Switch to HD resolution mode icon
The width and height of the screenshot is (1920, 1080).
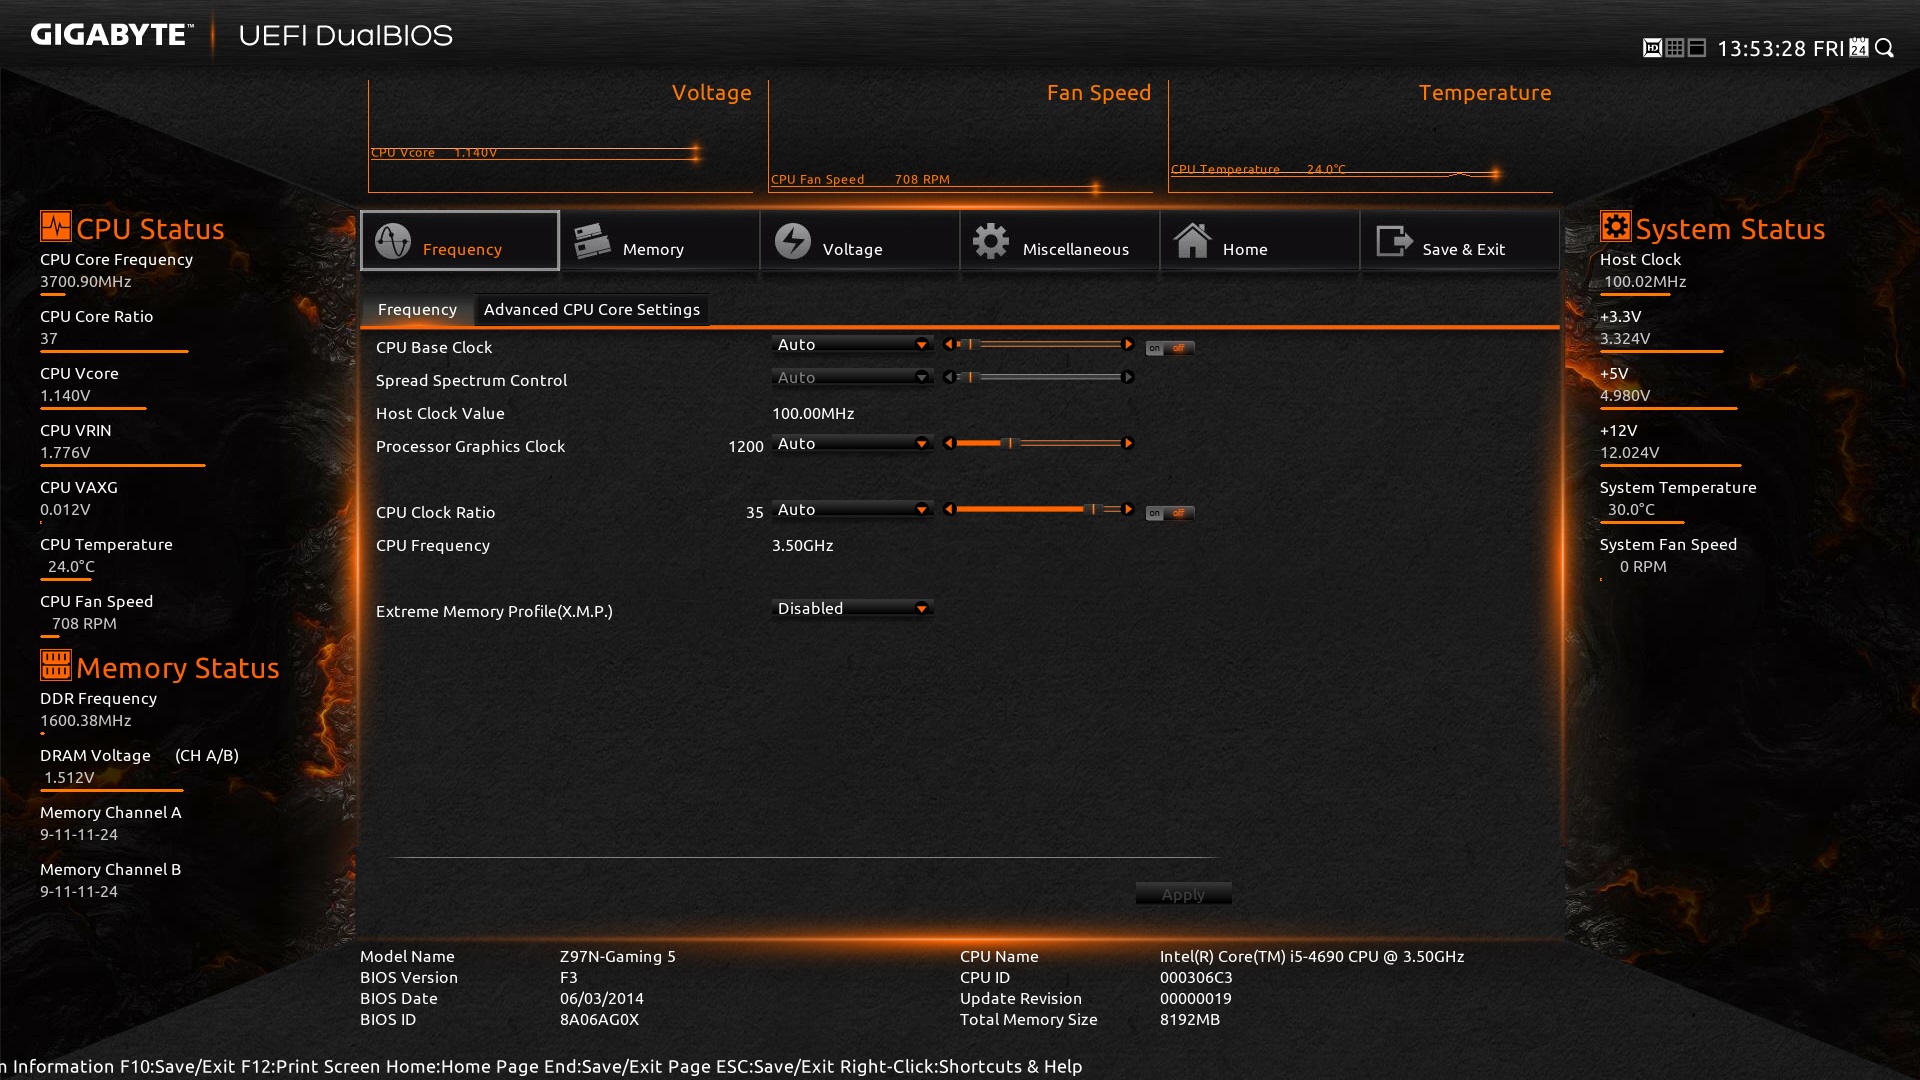[x=1652, y=48]
